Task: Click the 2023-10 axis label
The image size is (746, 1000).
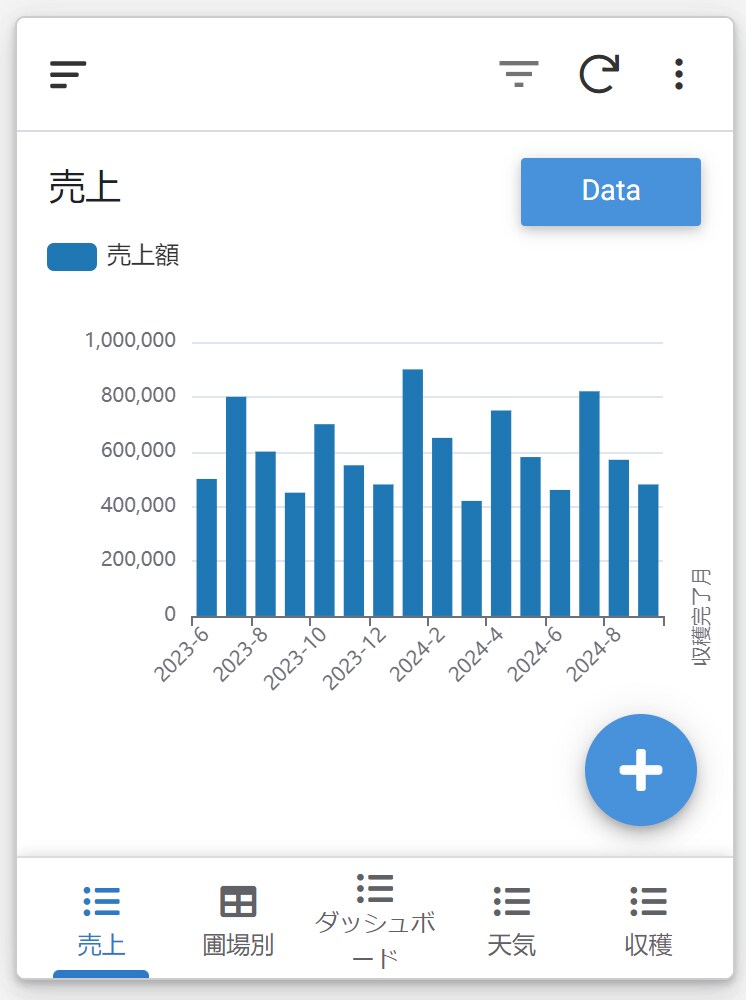Action: coord(295,659)
